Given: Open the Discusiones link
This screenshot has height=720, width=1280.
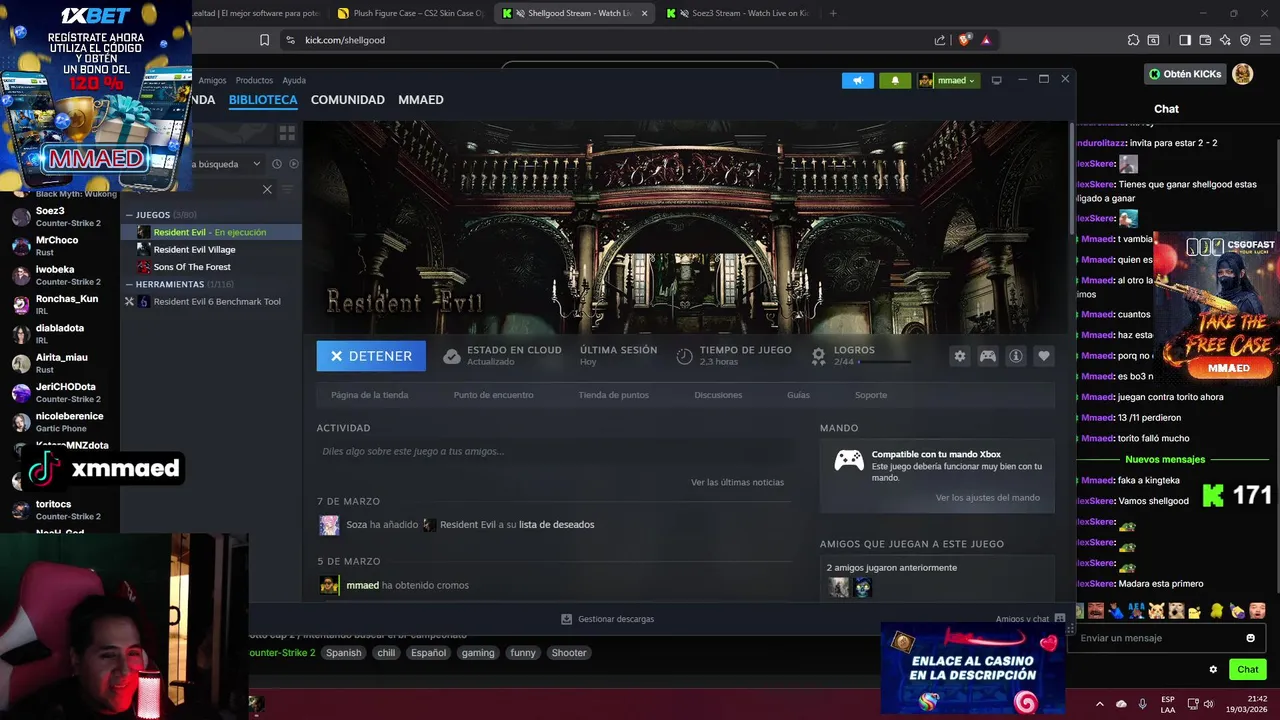Looking at the screenshot, I should (x=718, y=395).
